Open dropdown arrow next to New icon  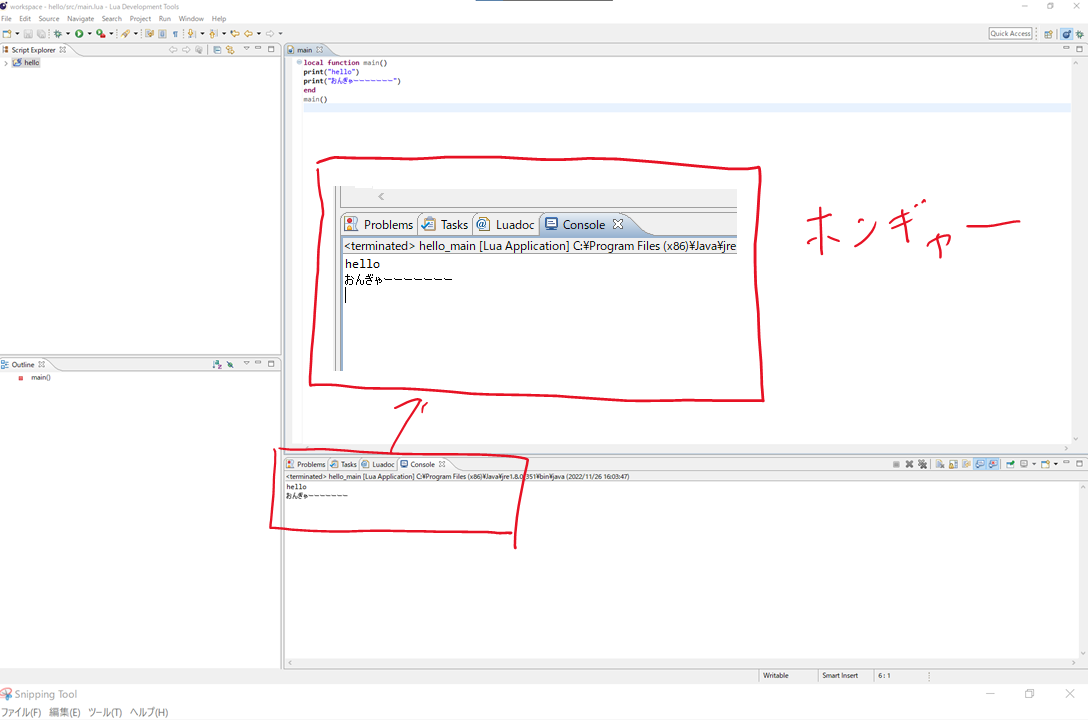(x=17, y=33)
